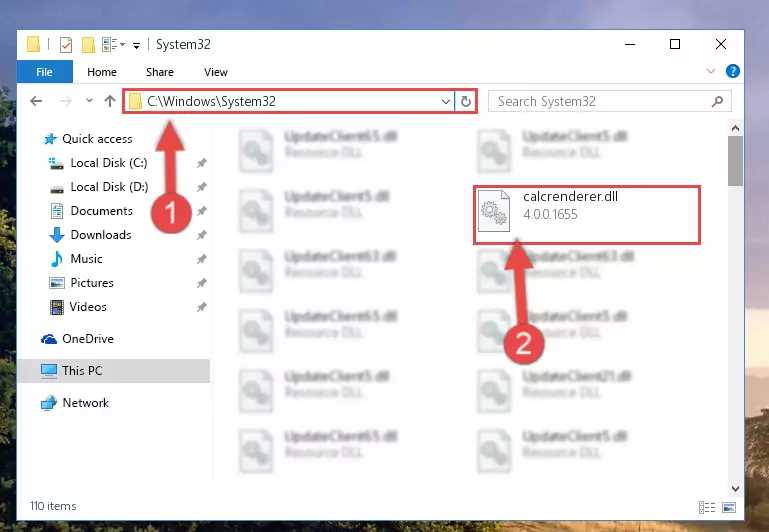The image size is (769, 532).
Task: Click the pin icon beside Videos
Action: [202, 307]
